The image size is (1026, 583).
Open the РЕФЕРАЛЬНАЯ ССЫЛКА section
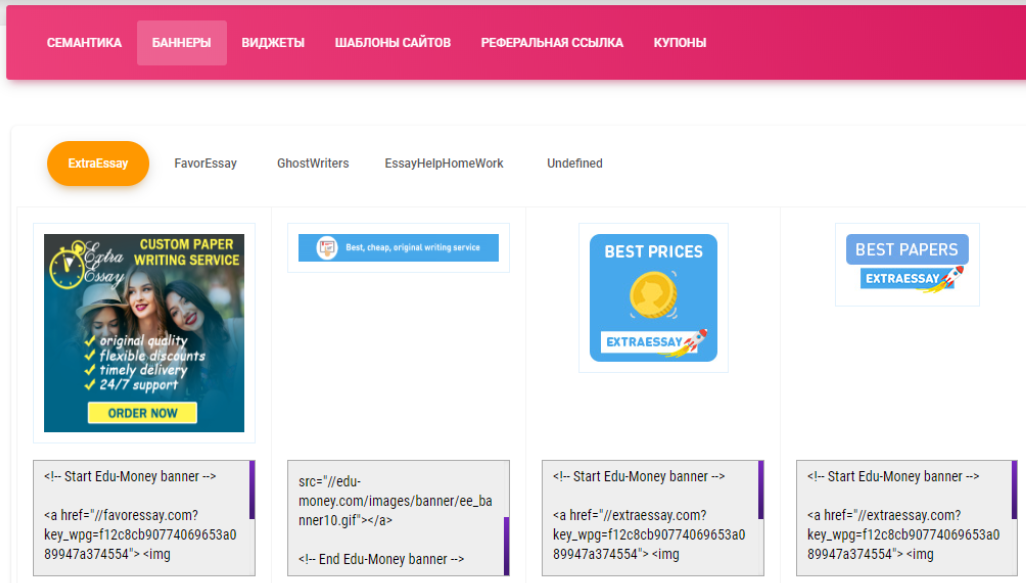552,43
